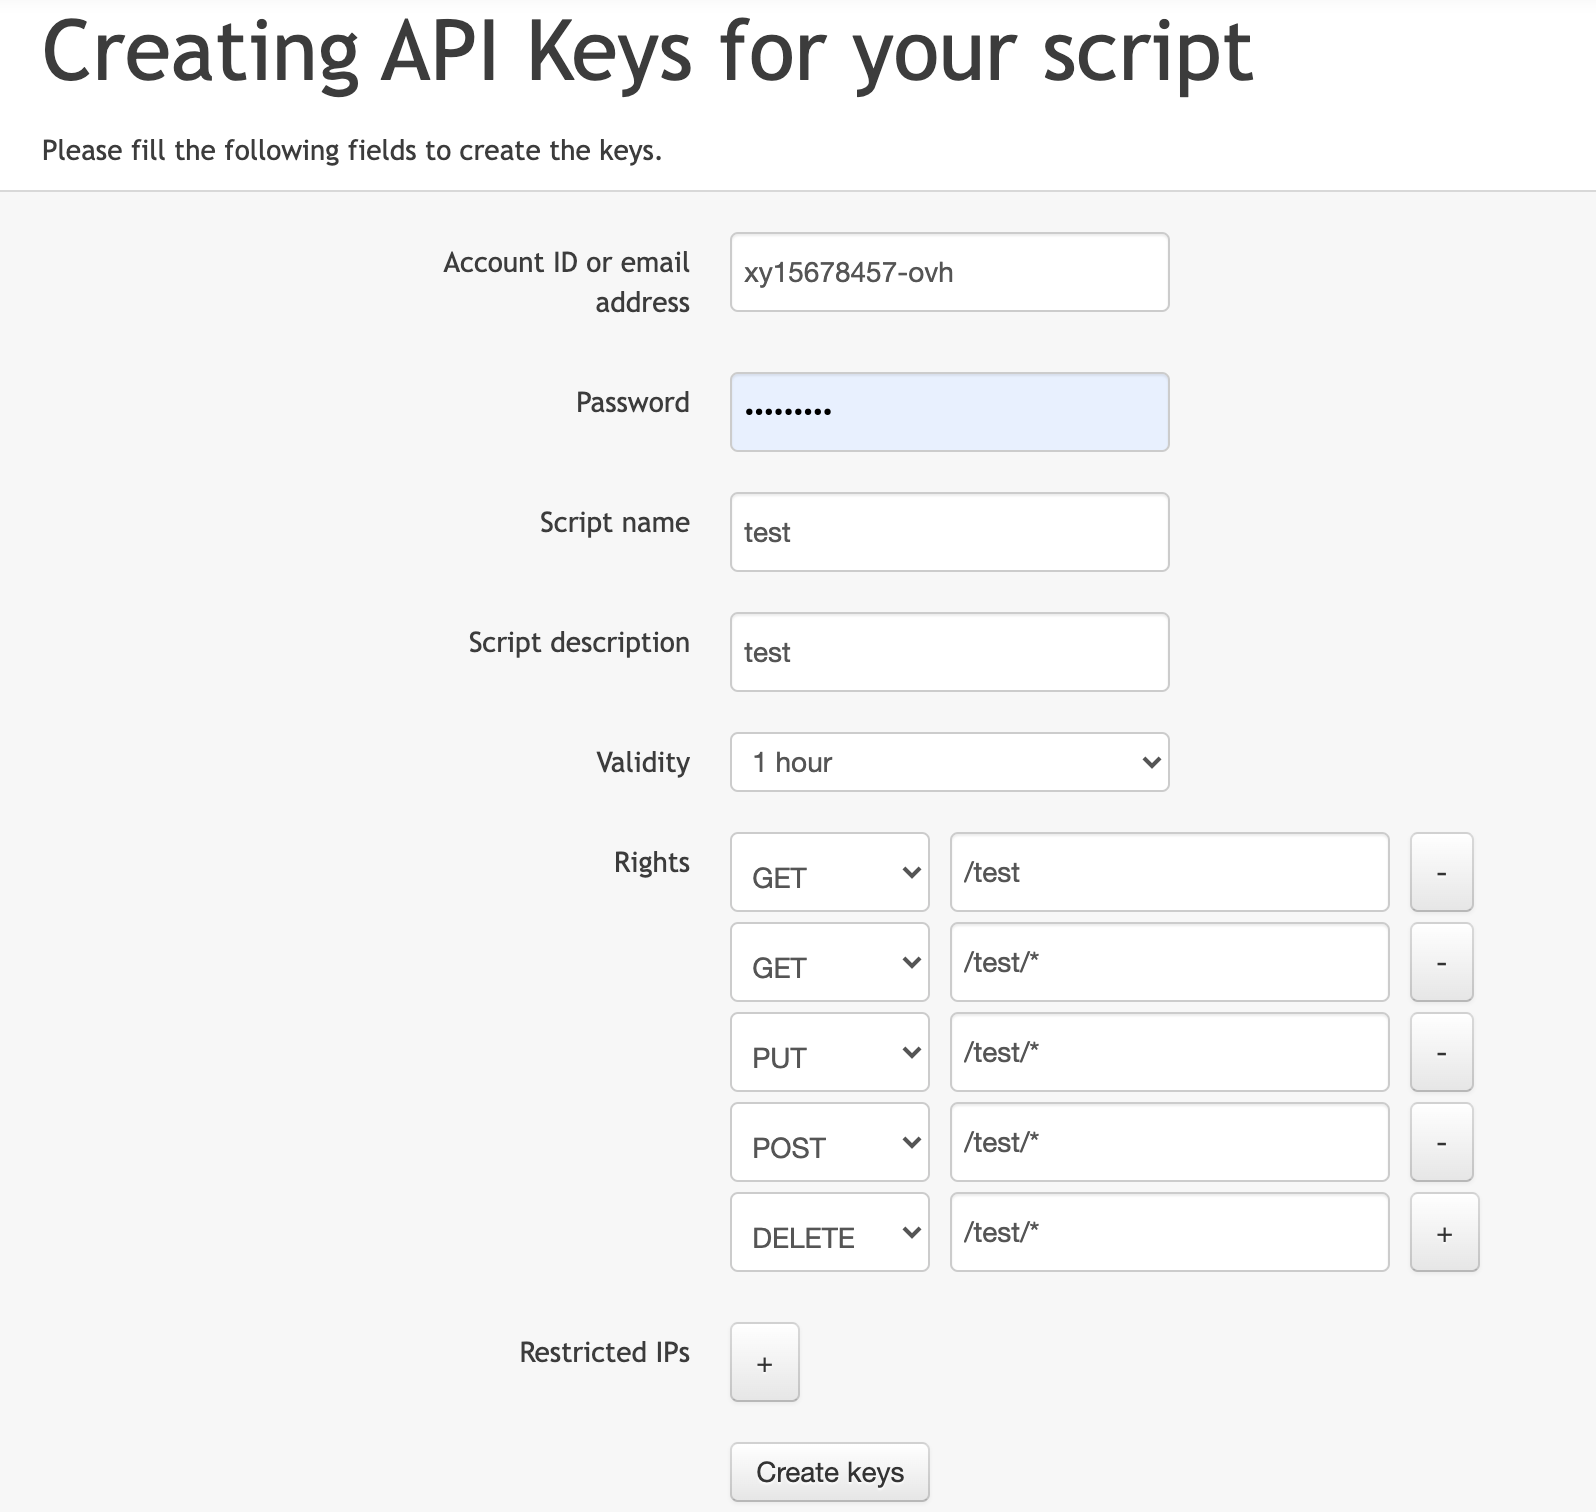Screen dimensions: 1596x1512
Task: Remove the POST /test/* rights row
Action: (1441, 1142)
